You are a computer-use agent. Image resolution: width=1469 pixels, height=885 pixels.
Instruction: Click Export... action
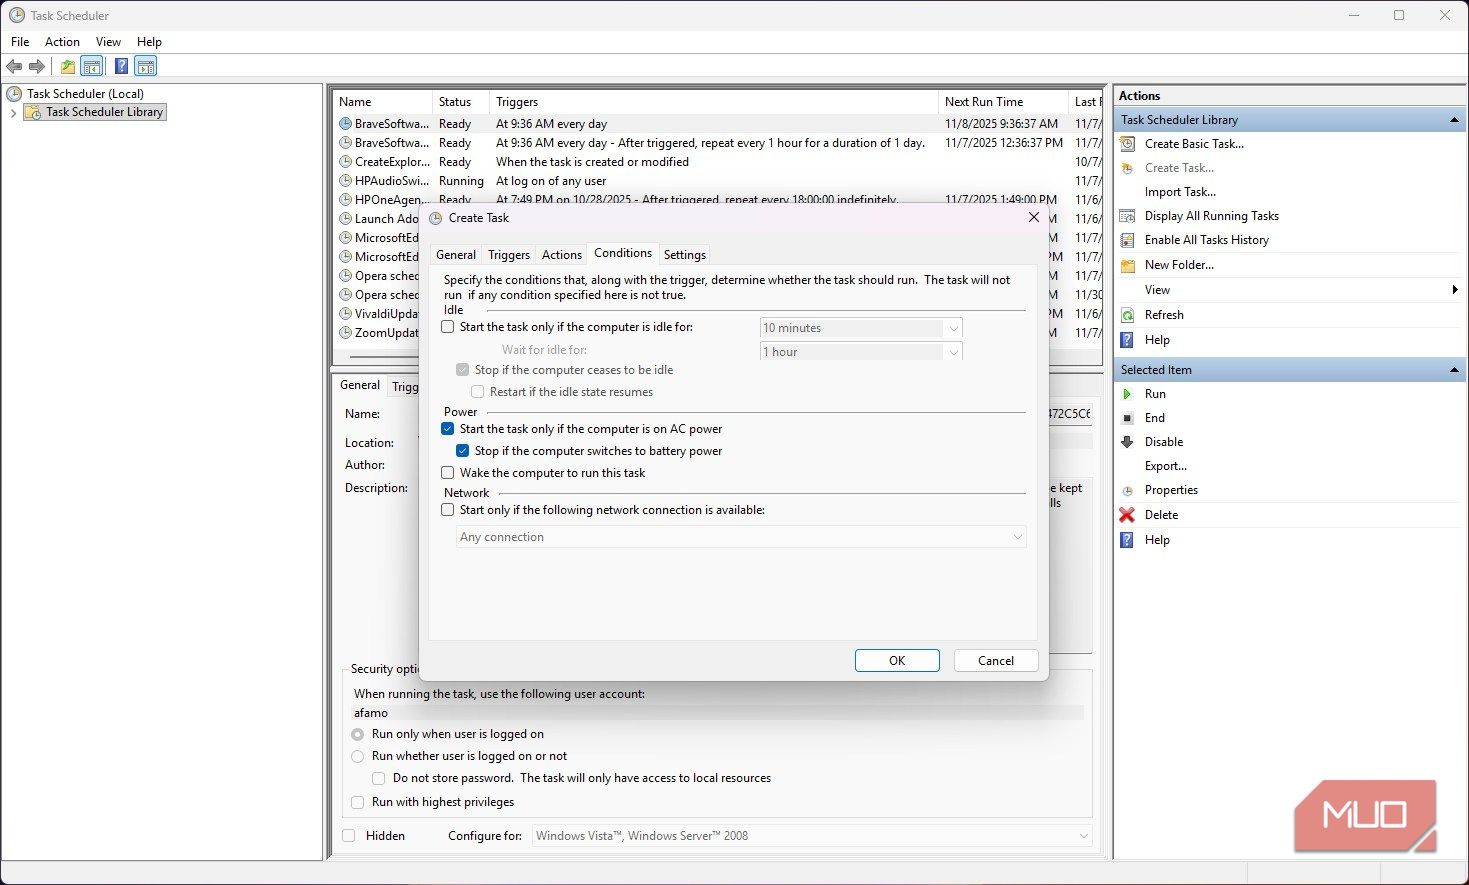click(x=1166, y=466)
